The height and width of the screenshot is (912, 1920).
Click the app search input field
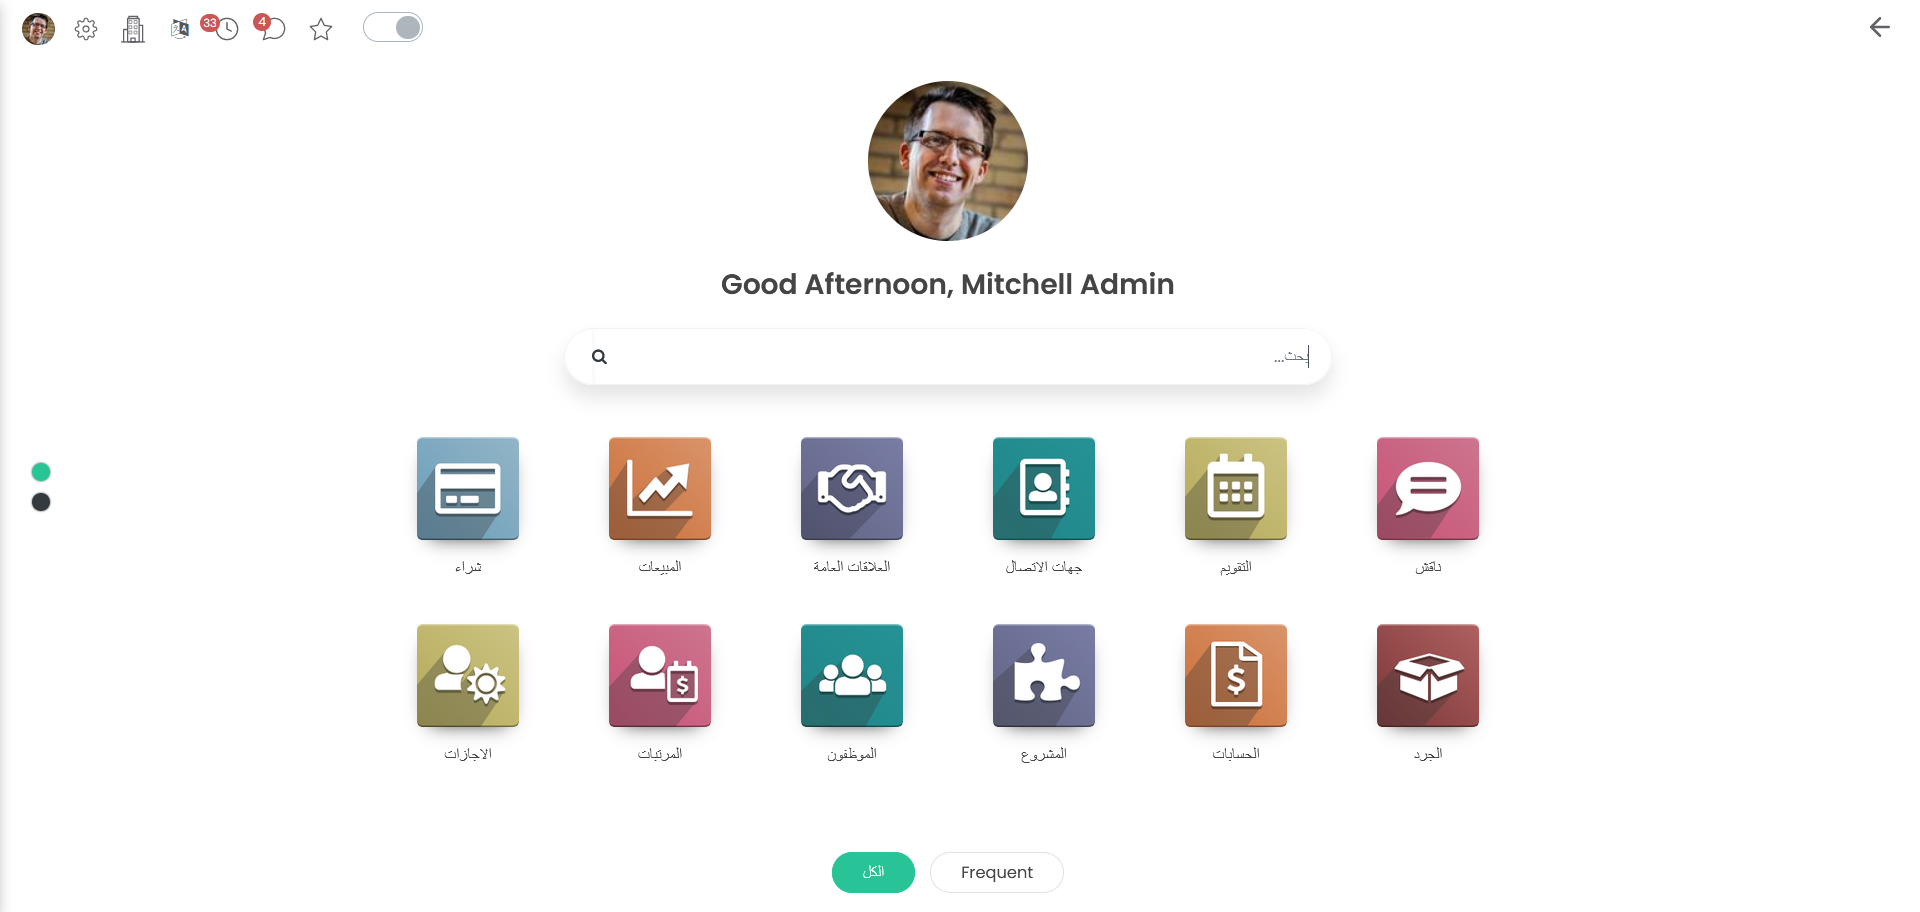948,357
